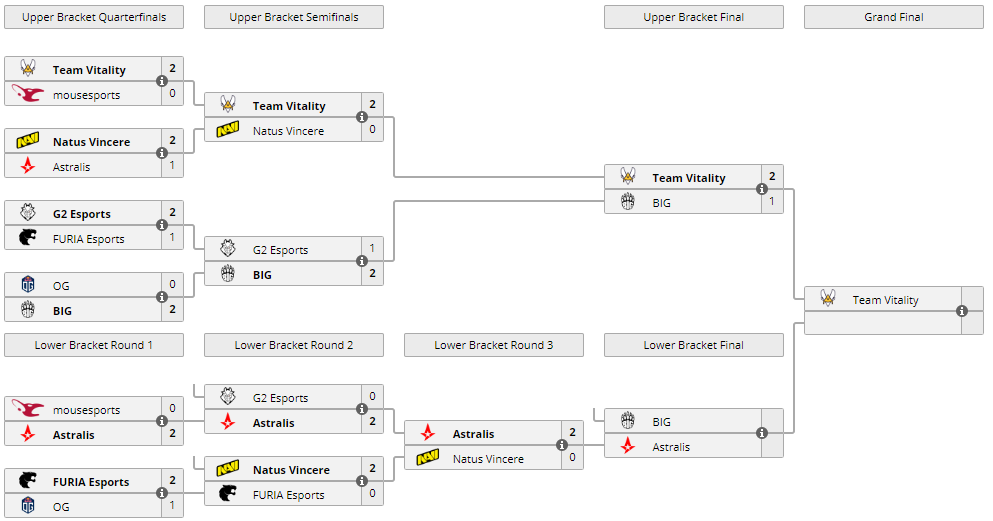Select the Upper Bracket Quarterfinals header
Image resolution: width=993 pixels, height=521 pixels.
coord(94,17)
